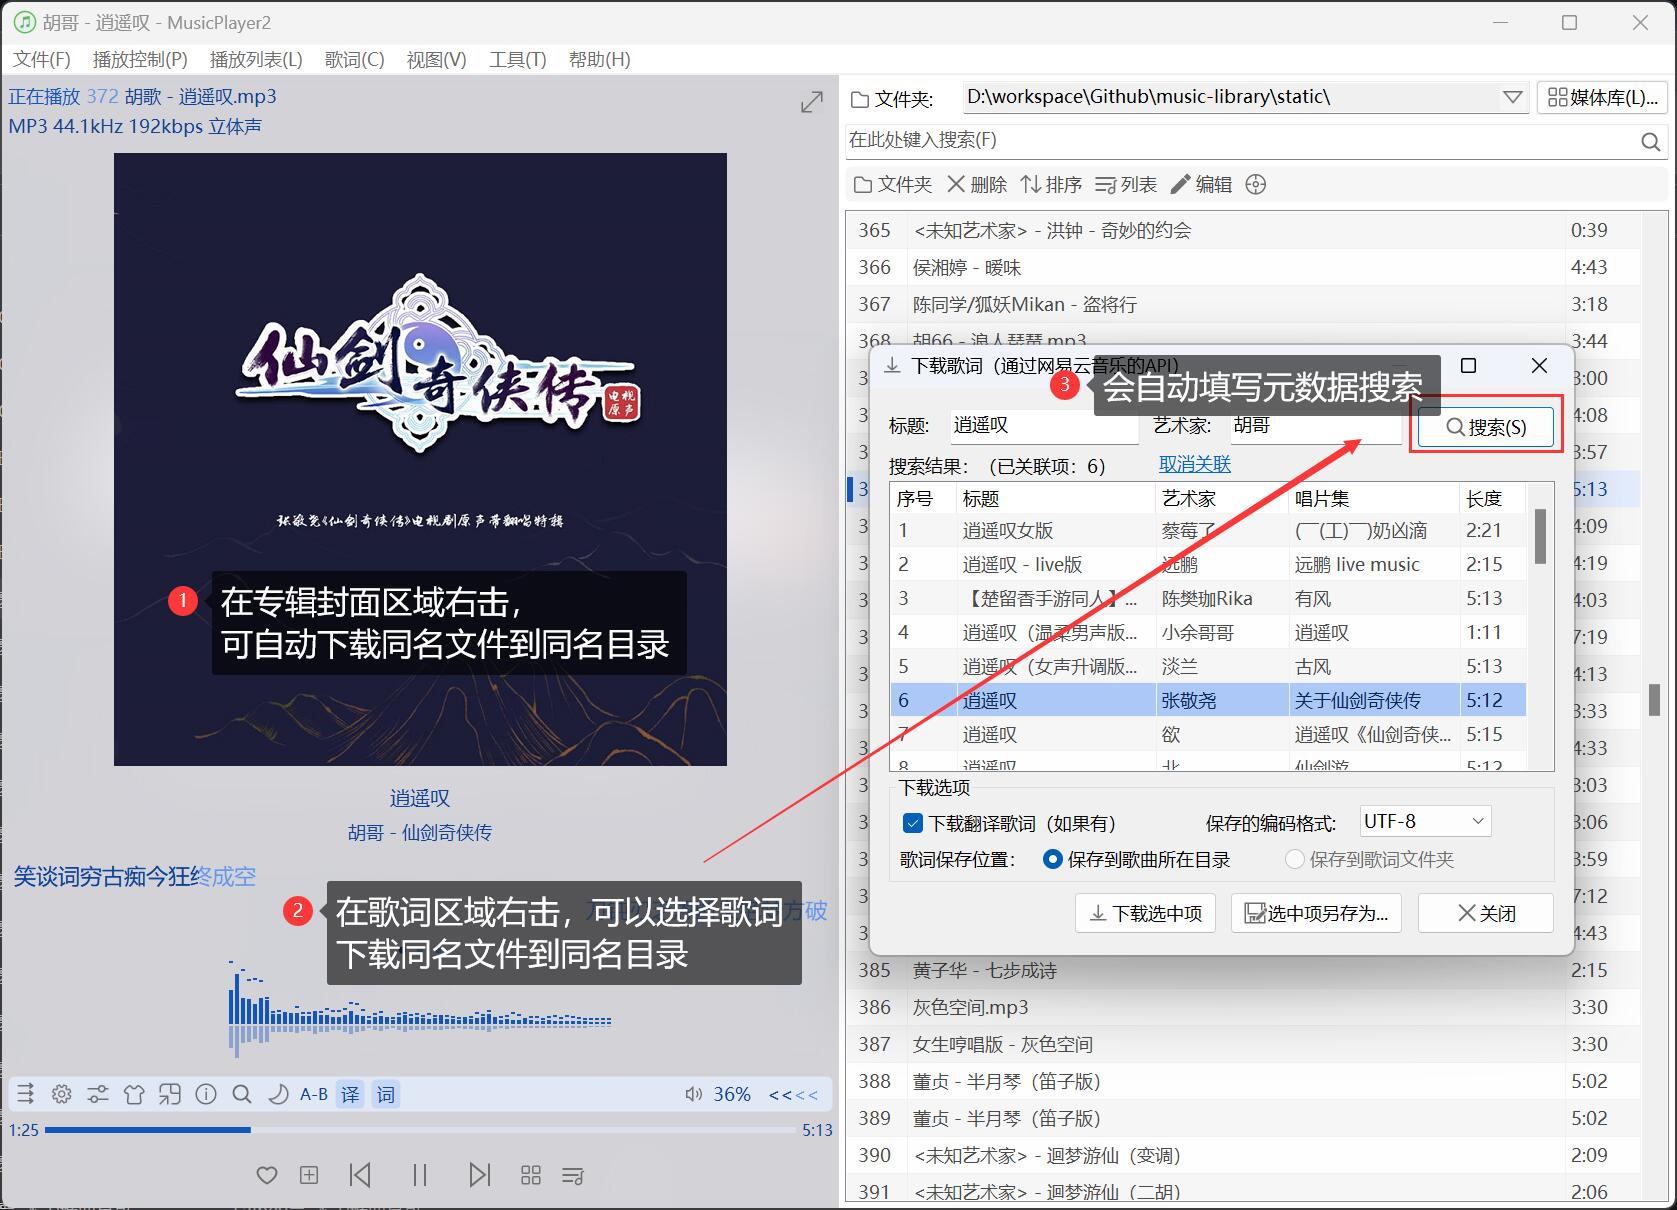Add song to favorites with the heart icon
This screenshot has width=1677, height=1210.
pos(266,1175)
